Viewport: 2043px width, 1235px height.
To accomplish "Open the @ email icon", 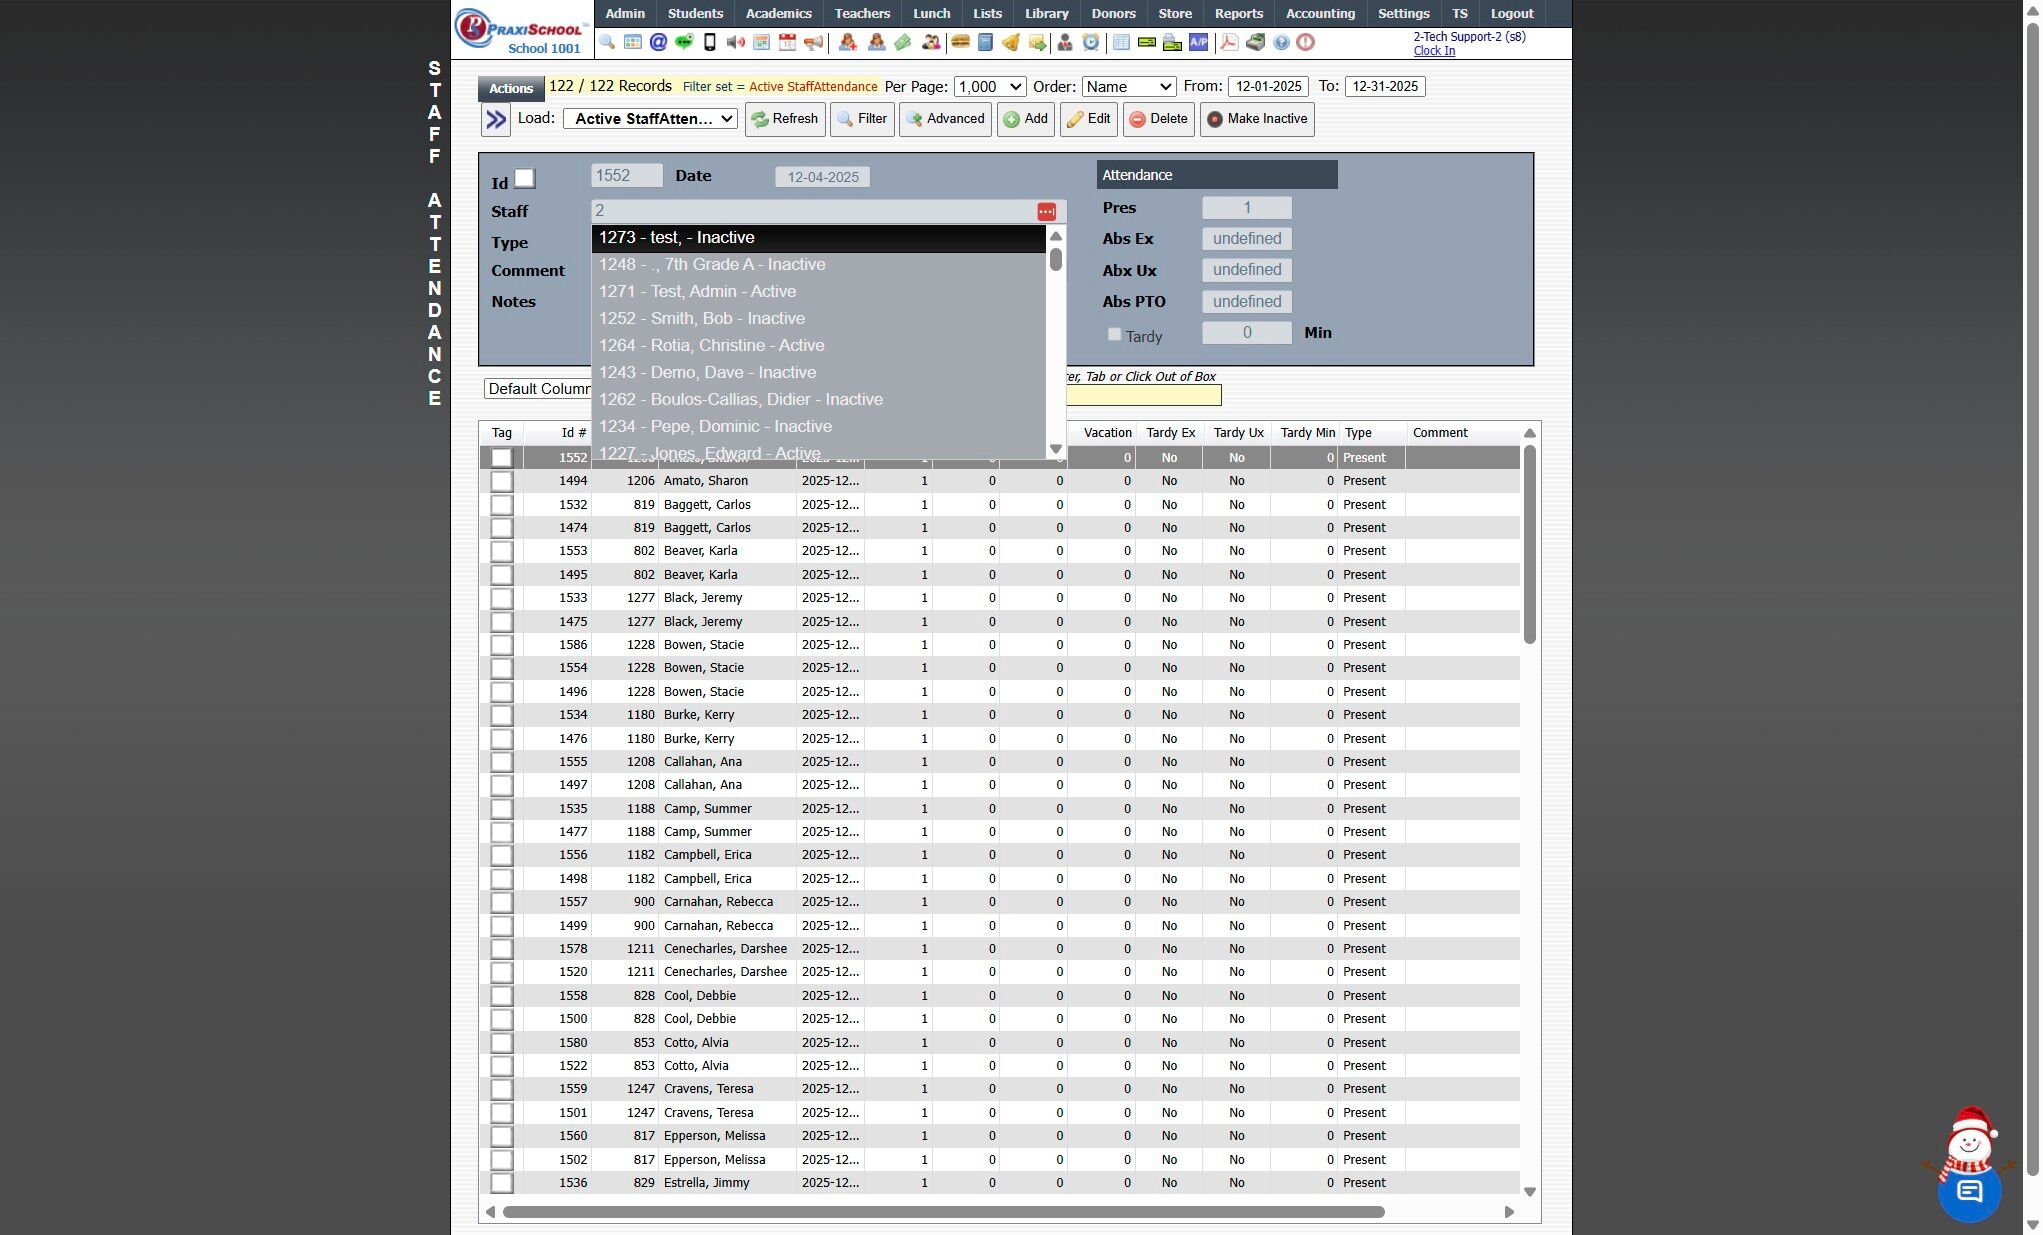I will coord(658,42).
